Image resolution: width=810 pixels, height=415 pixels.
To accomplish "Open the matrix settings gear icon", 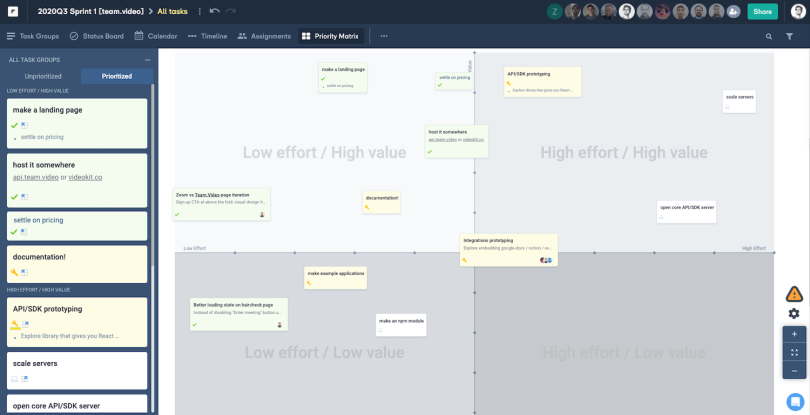I will tap(794, 313).
